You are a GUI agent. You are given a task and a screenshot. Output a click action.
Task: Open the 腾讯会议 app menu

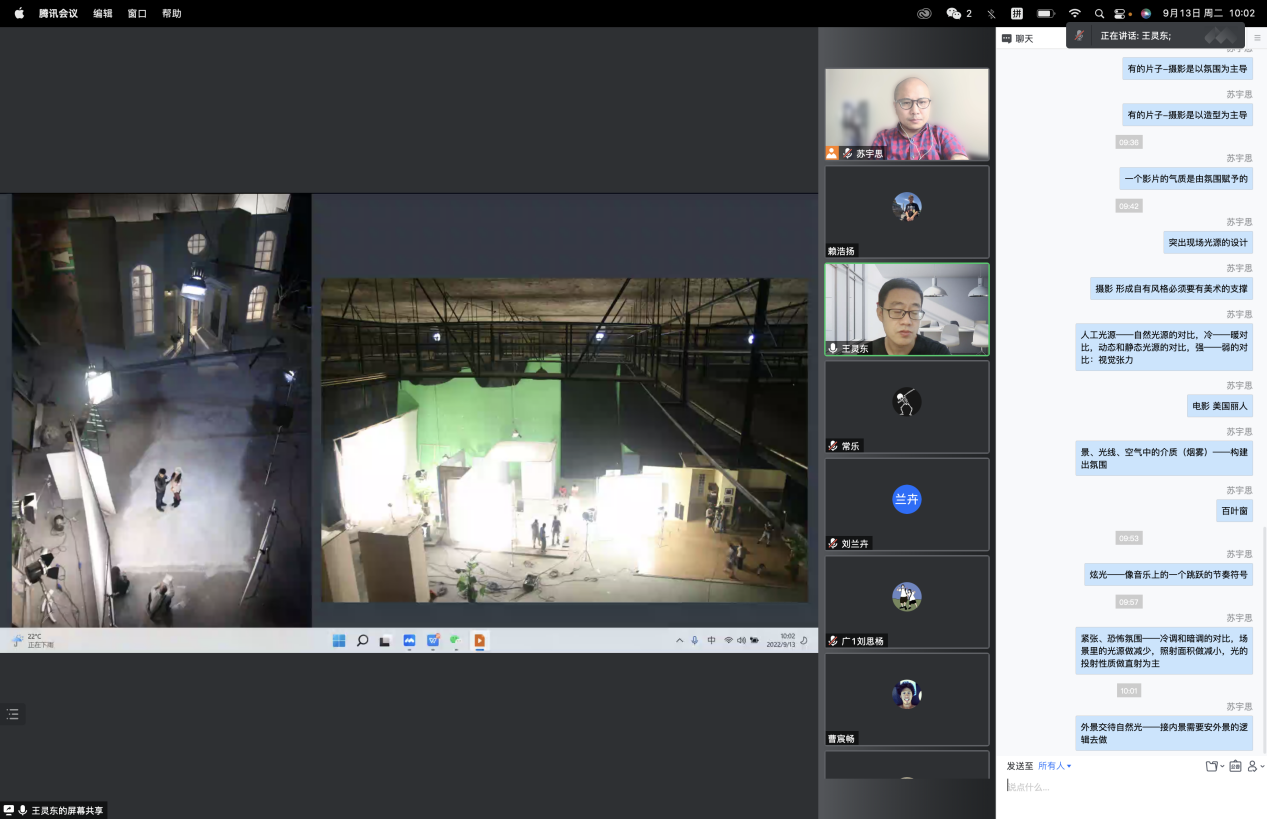(58, 13)
